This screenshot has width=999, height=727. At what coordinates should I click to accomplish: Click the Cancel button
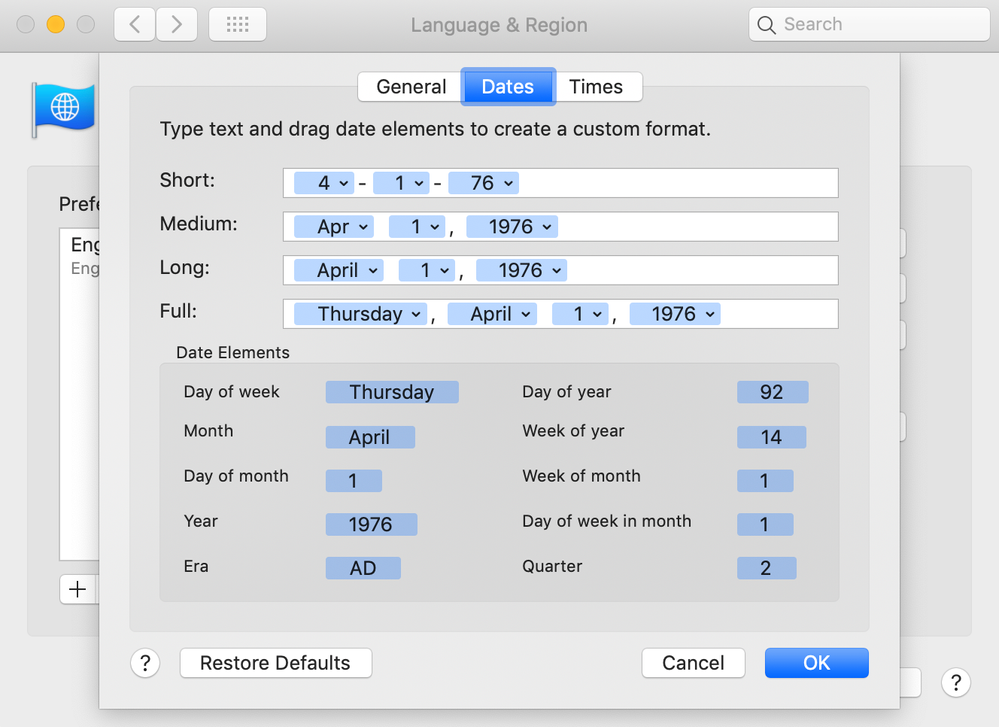click(693, 663)
